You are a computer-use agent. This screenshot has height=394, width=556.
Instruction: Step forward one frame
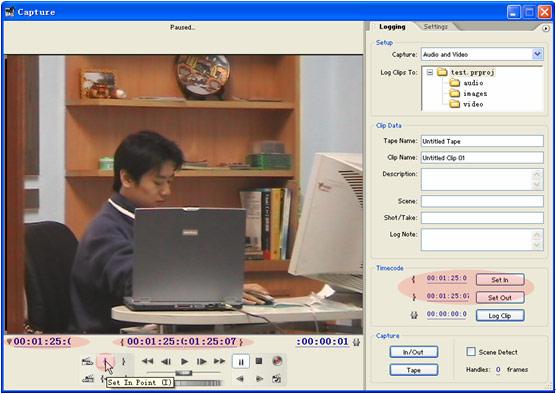201,361
